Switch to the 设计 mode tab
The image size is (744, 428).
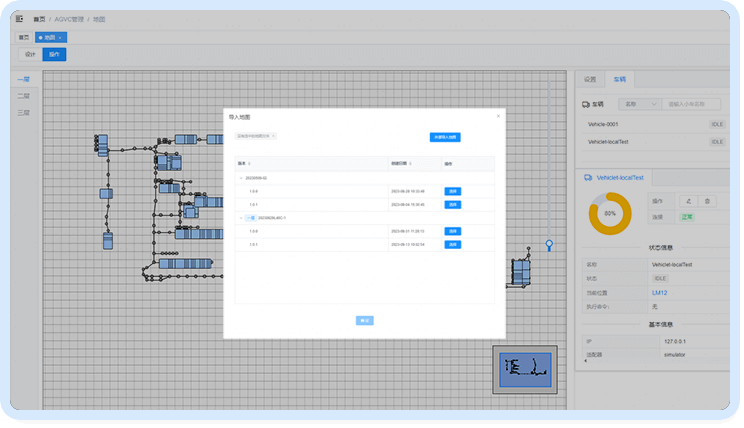pos(30,54)
